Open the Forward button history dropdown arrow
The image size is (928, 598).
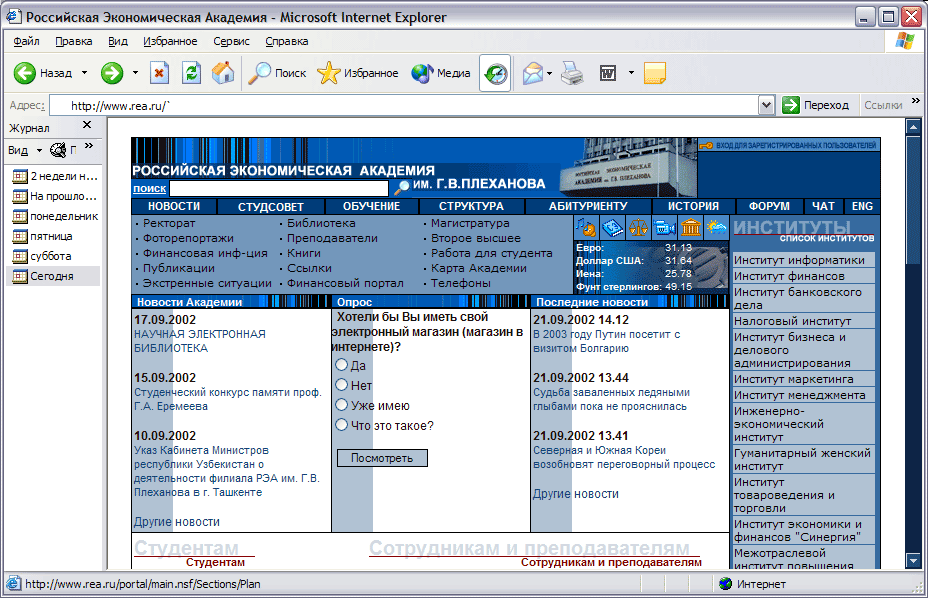click(x=135, y=73)
